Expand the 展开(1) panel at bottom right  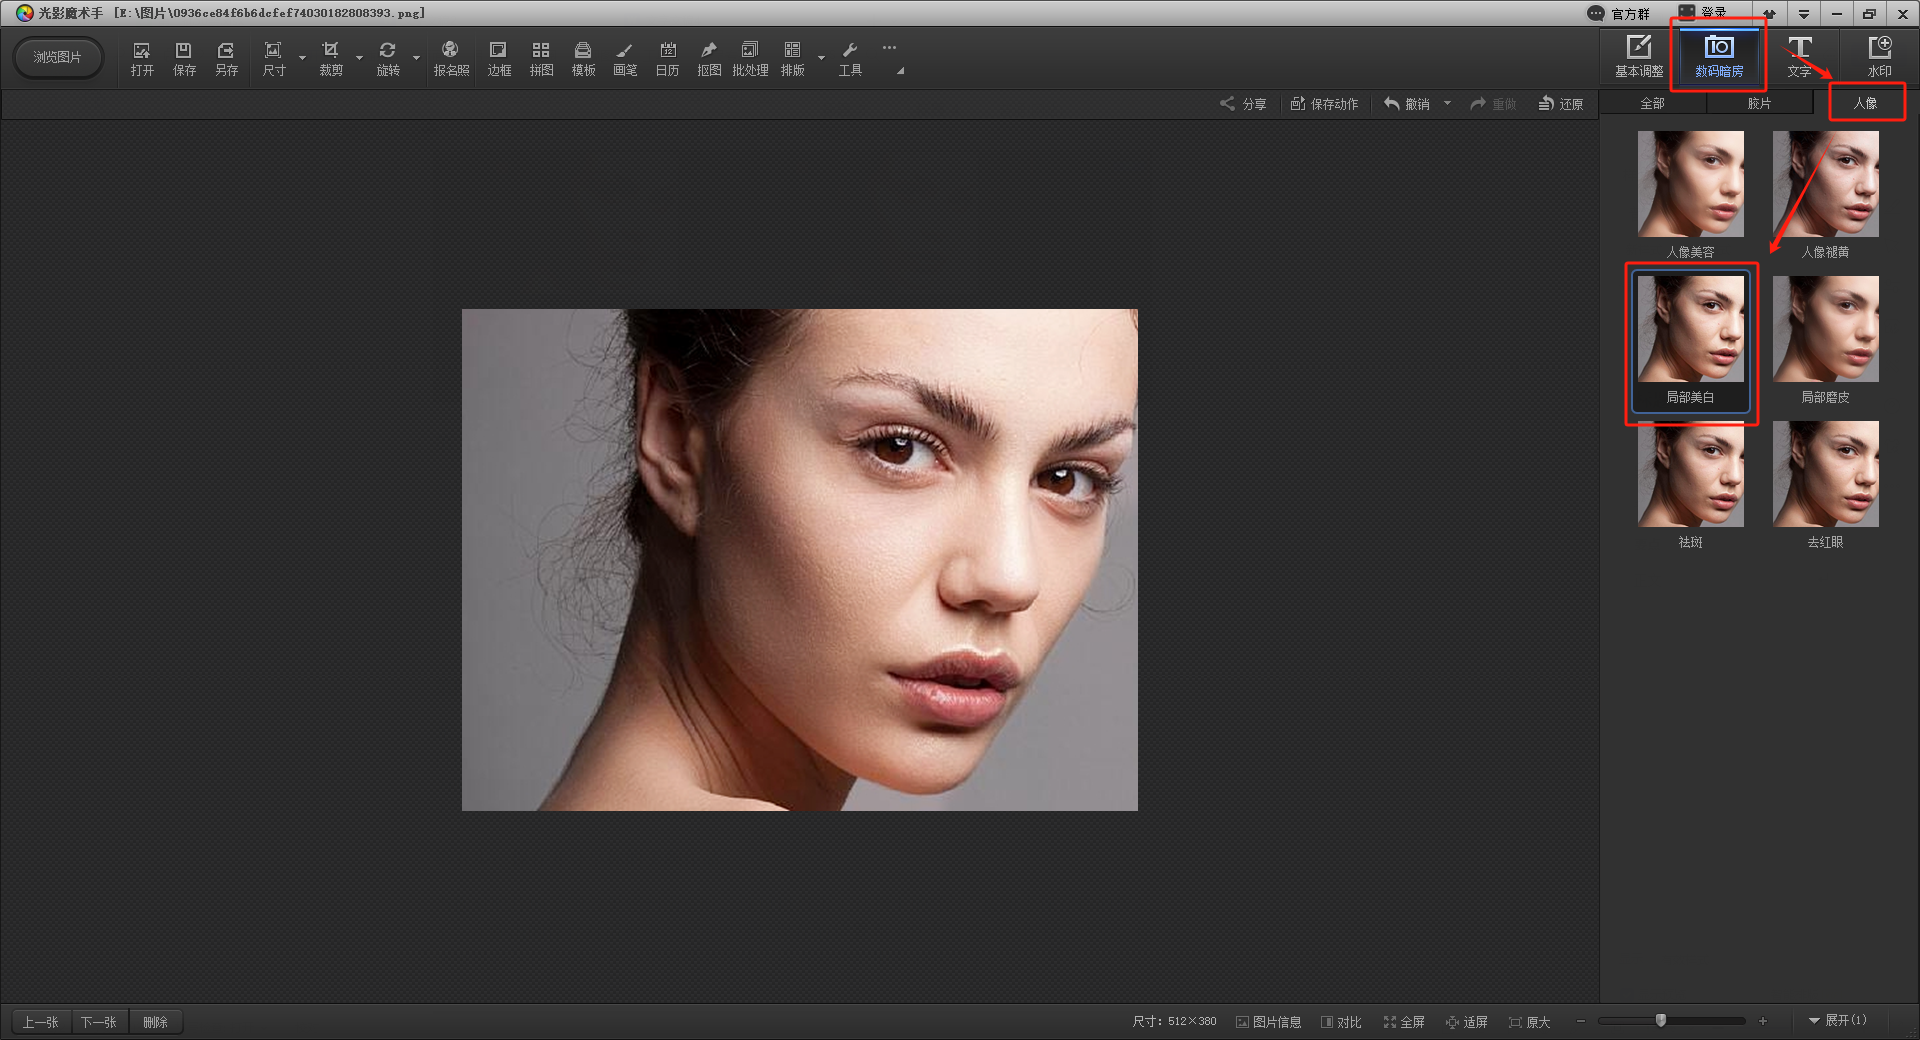tap(1837, 1020)
